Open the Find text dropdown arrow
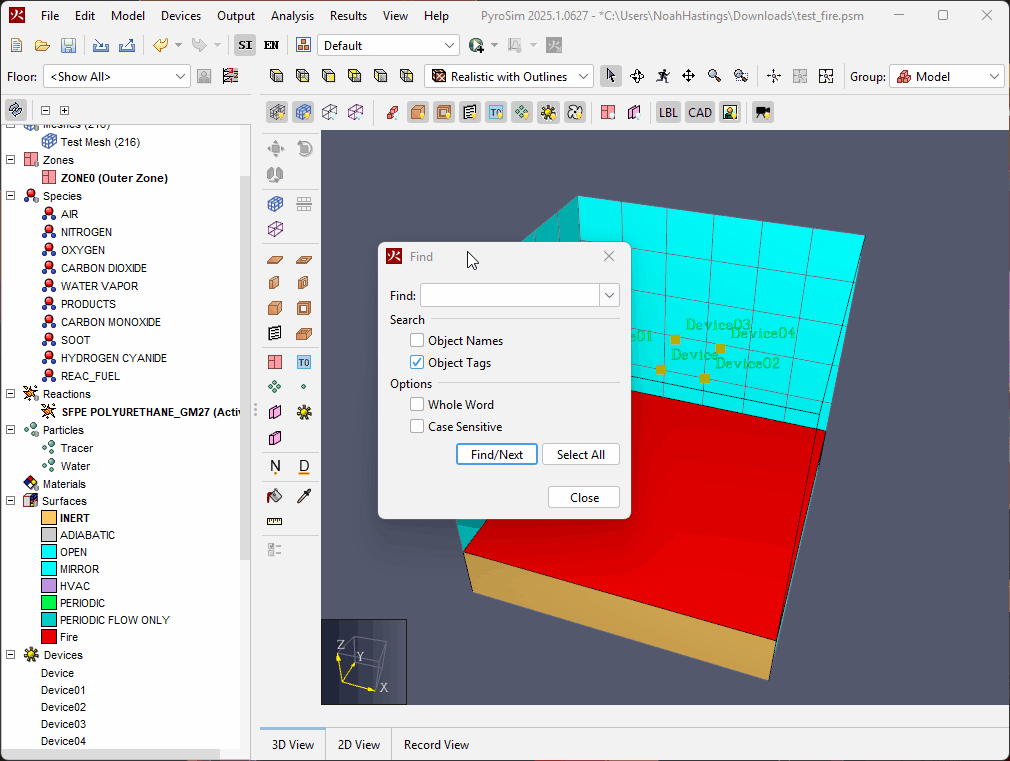The height and width of the screenshot is (761, 1010). 609,296
